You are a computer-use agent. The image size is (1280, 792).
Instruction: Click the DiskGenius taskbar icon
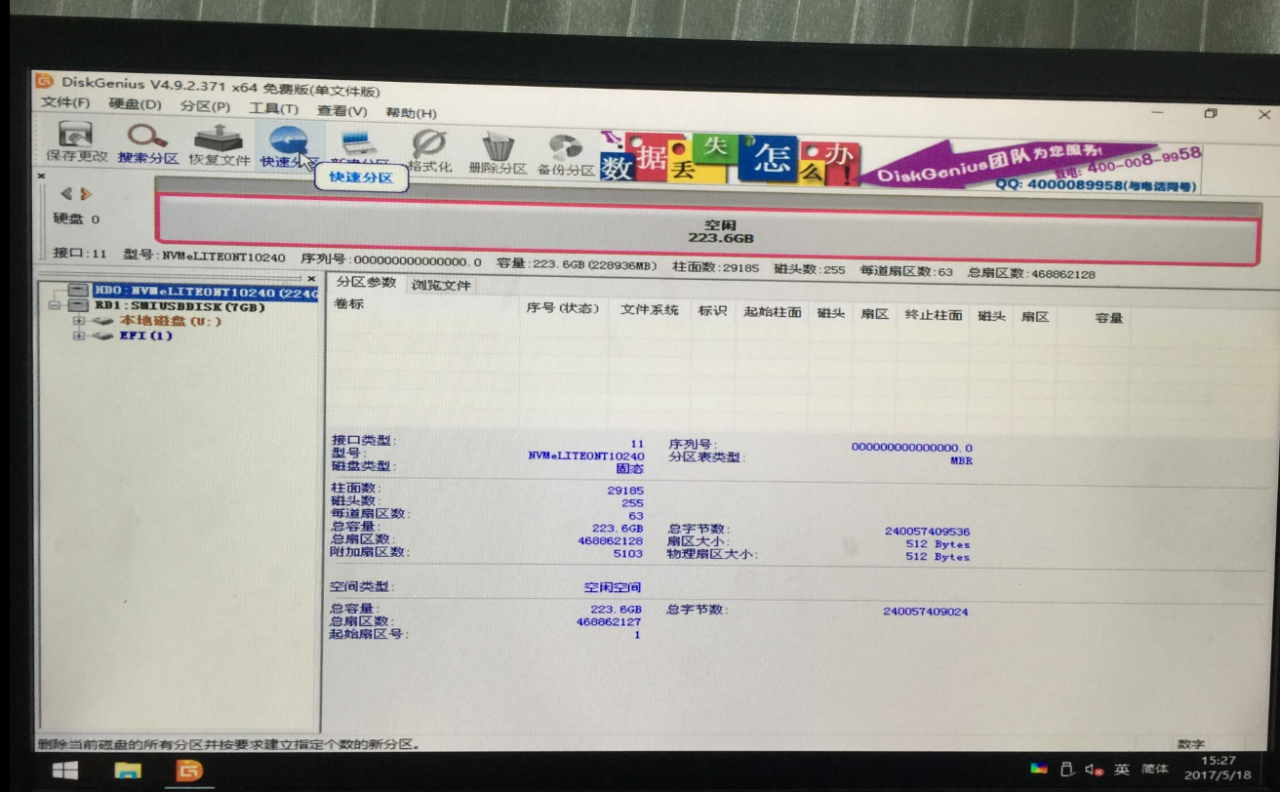(189, 771)
